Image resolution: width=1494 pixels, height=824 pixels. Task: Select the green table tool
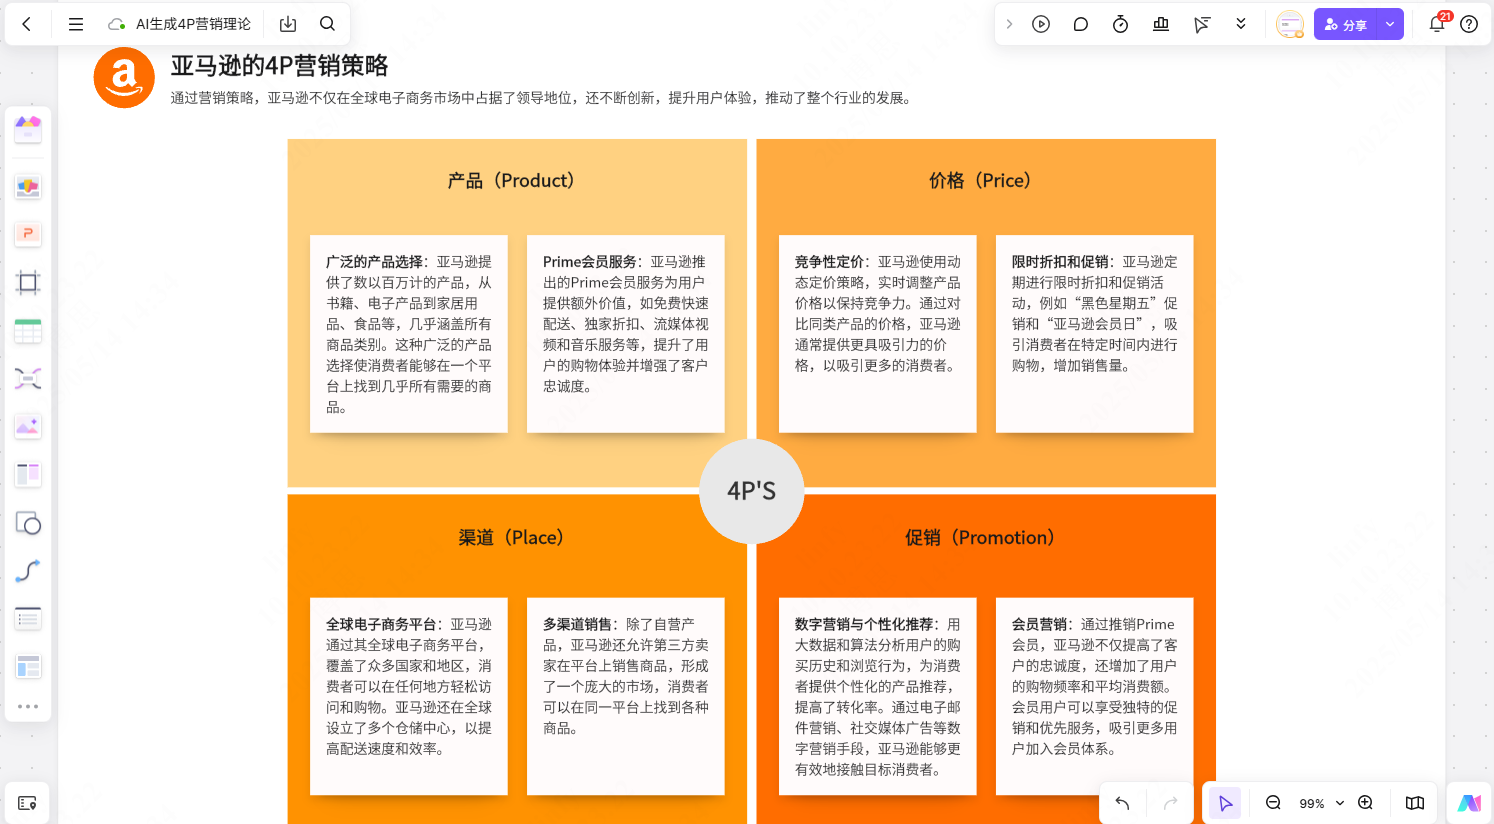(28, 331)
